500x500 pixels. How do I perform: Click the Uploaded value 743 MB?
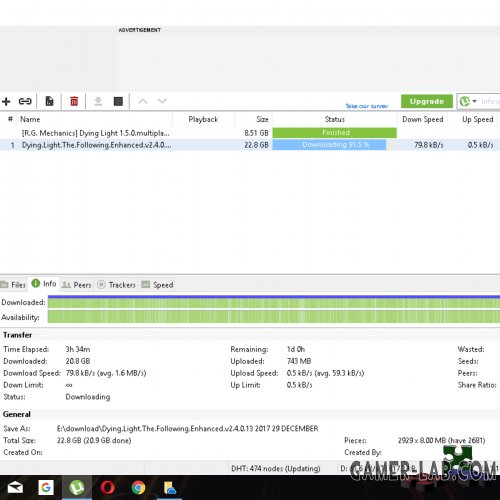click(299, 361)
